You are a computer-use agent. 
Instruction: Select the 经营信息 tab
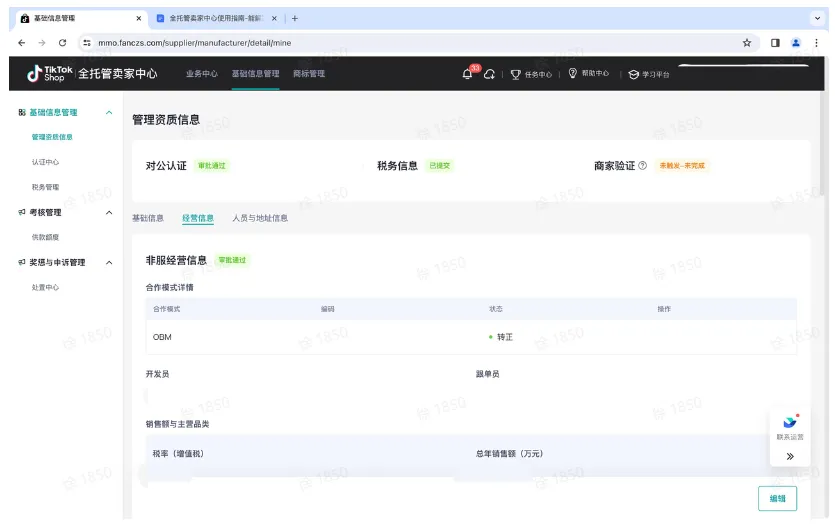point(198,218)
